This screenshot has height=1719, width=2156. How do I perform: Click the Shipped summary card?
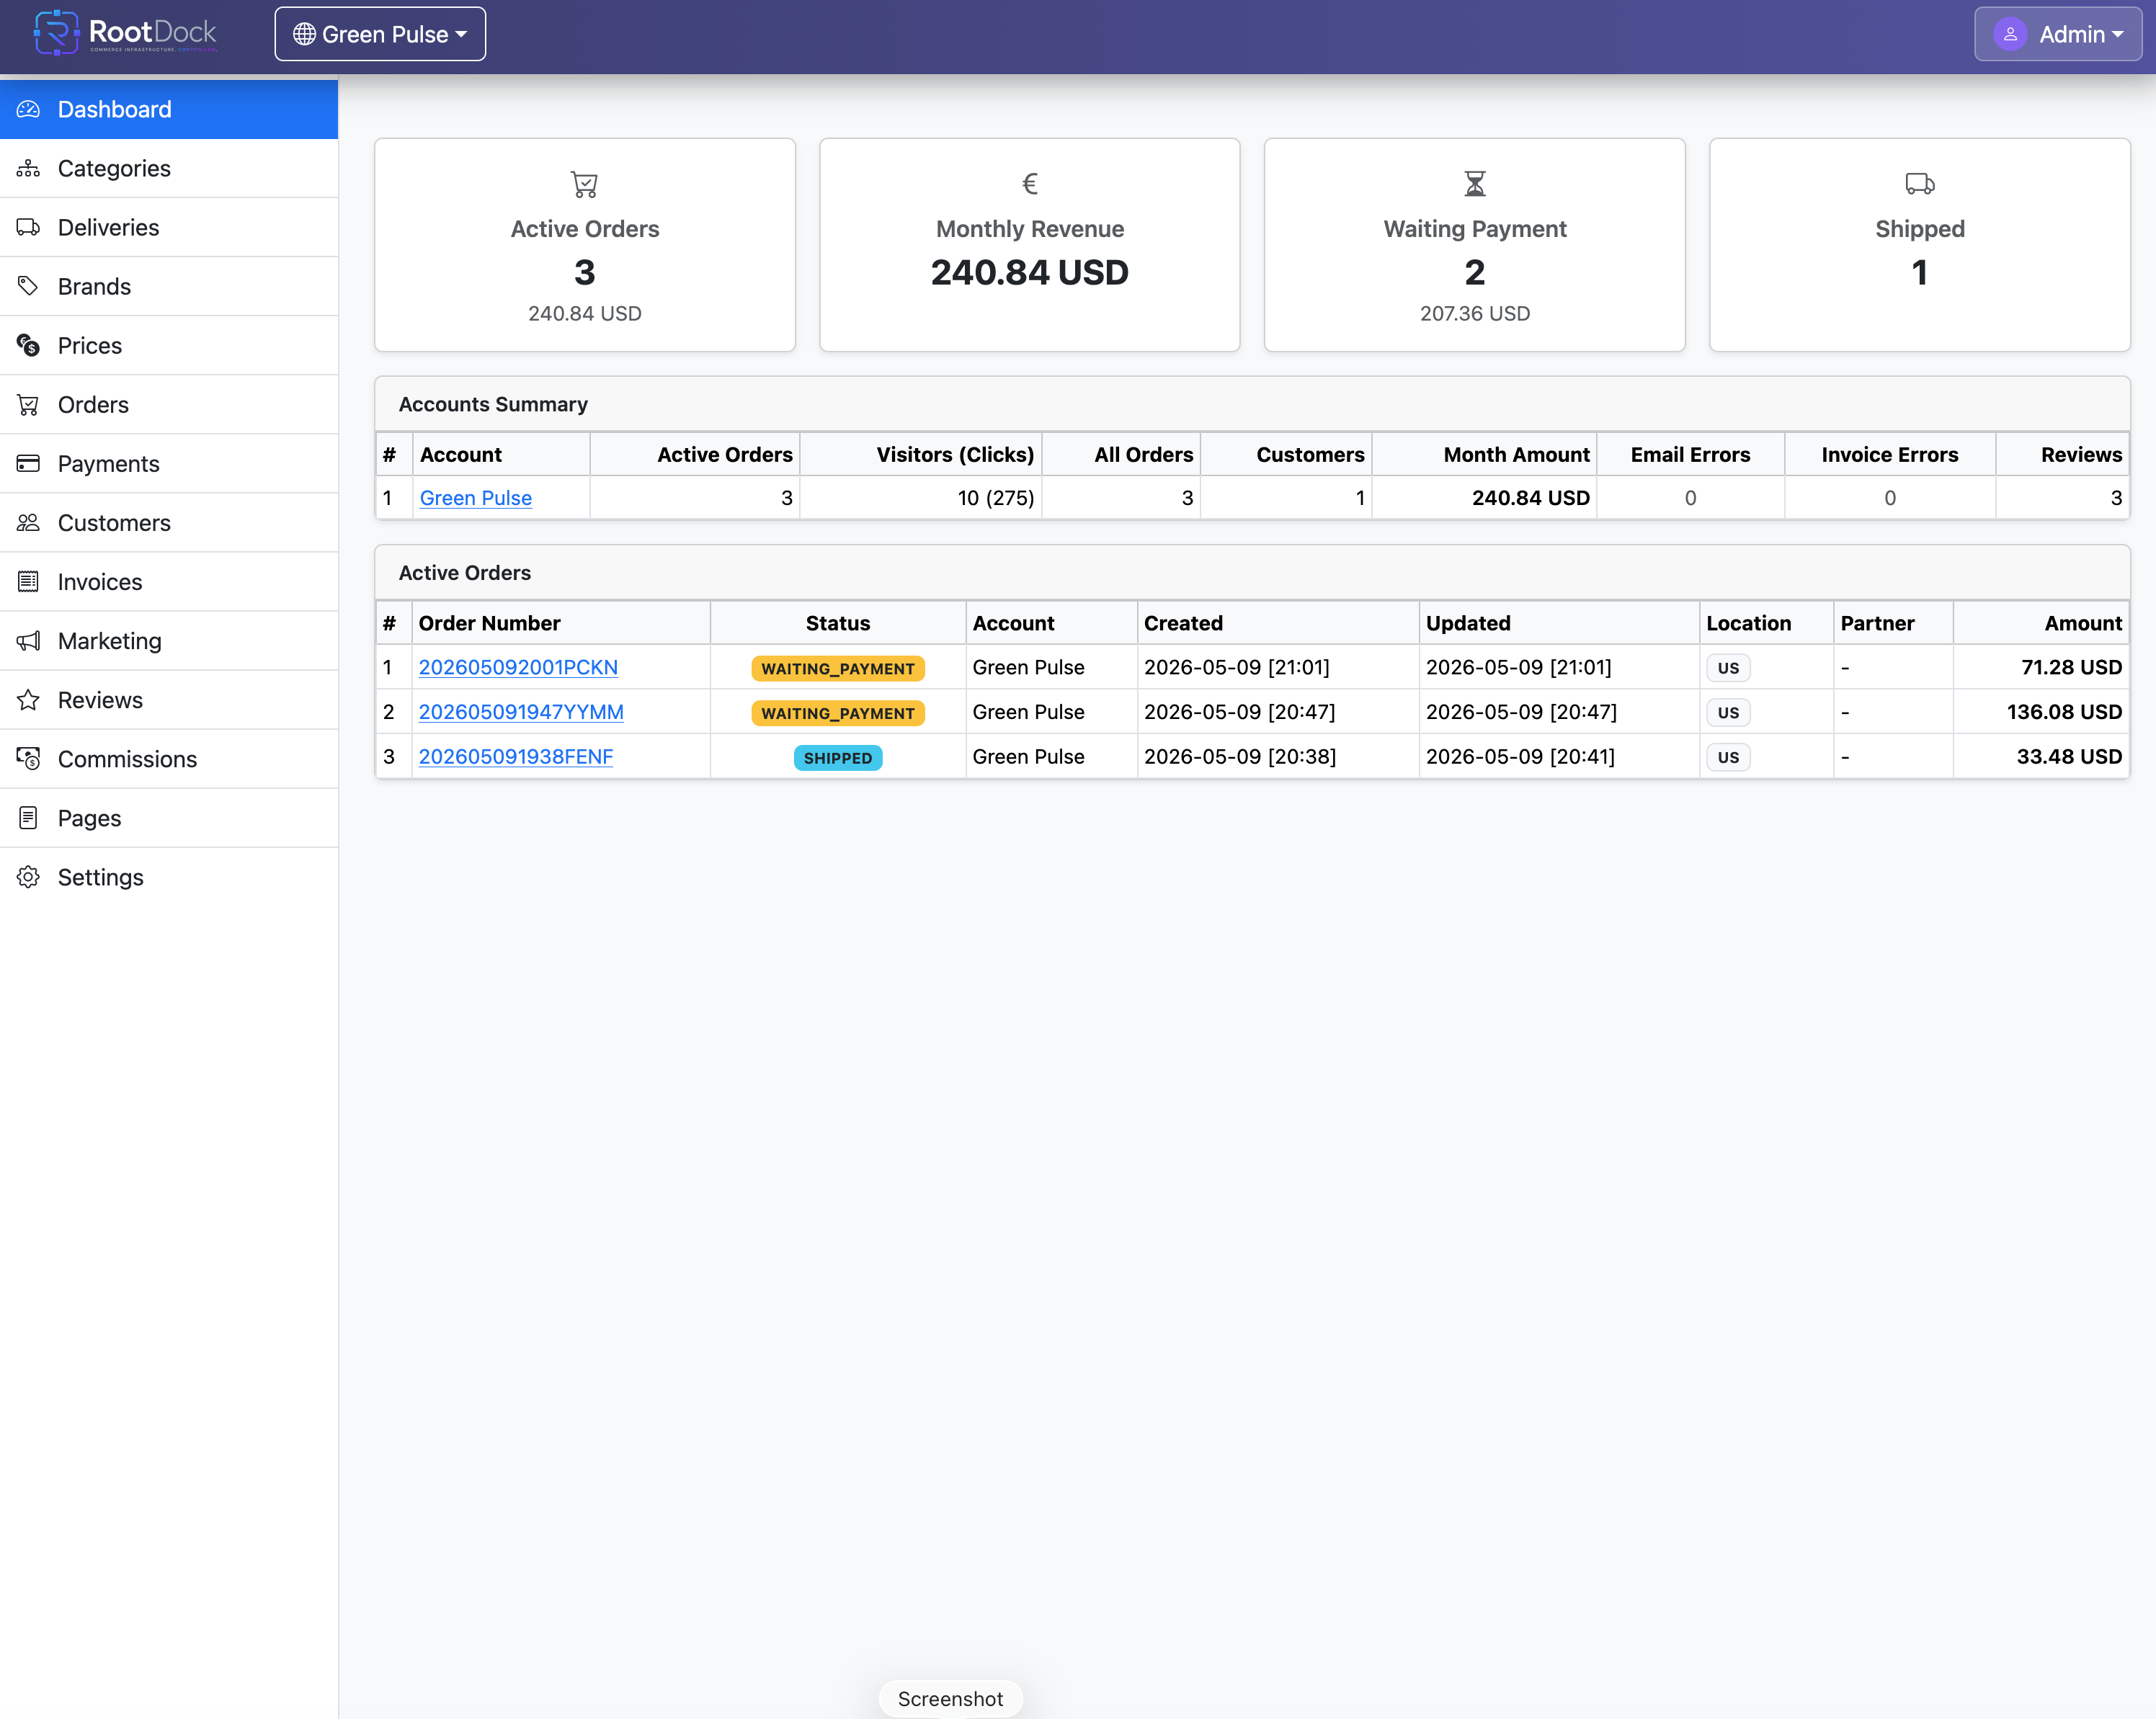point(1920,245)
